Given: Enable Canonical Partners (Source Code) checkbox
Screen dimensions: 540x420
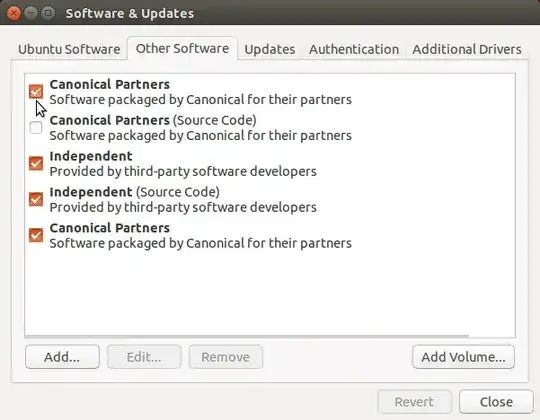Looking at the screenshot, I should (36, 128).
